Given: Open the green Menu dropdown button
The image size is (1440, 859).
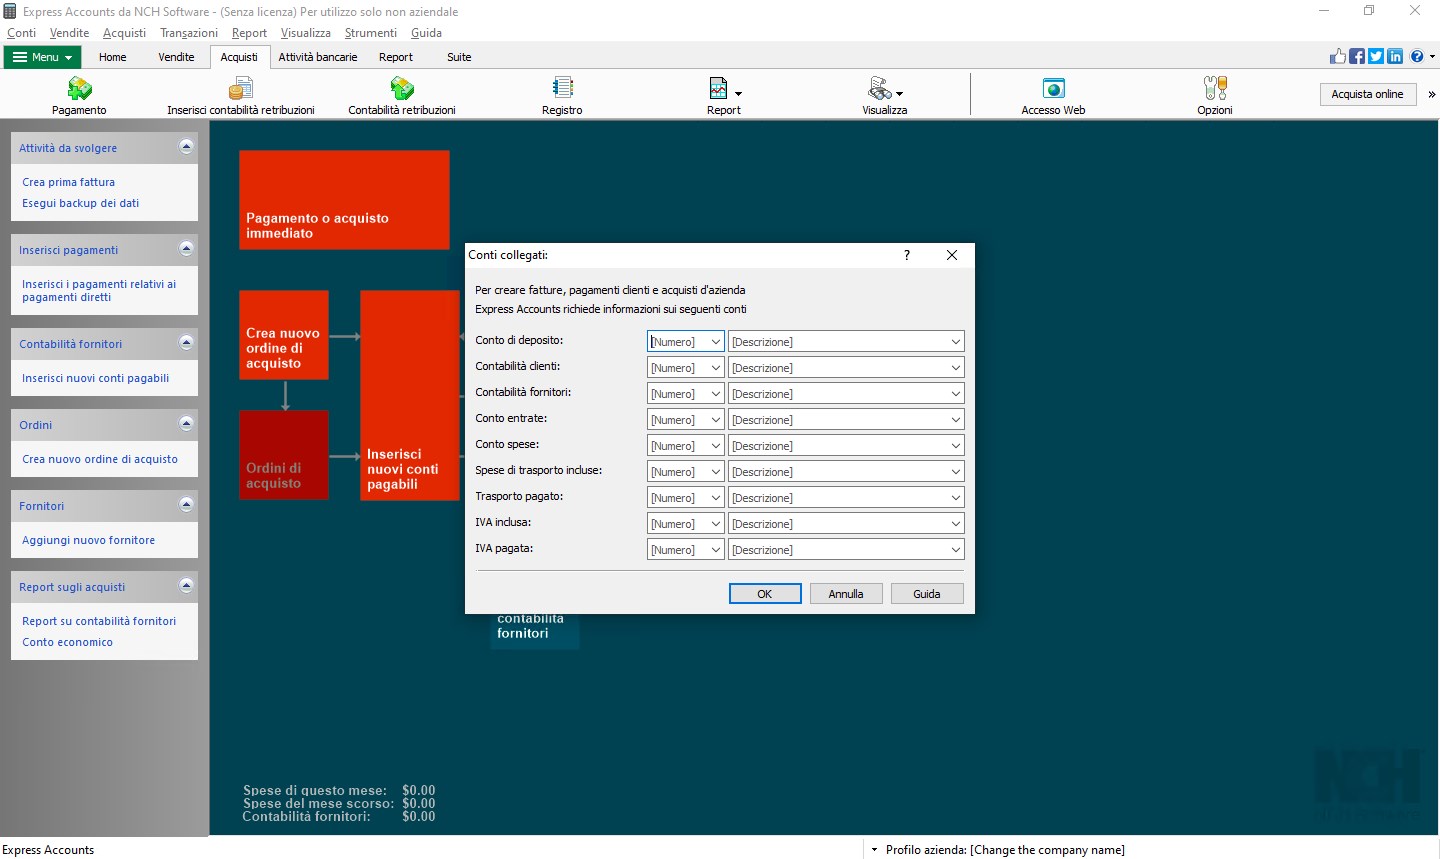Looking at the screenshot, I should [42, 57].
